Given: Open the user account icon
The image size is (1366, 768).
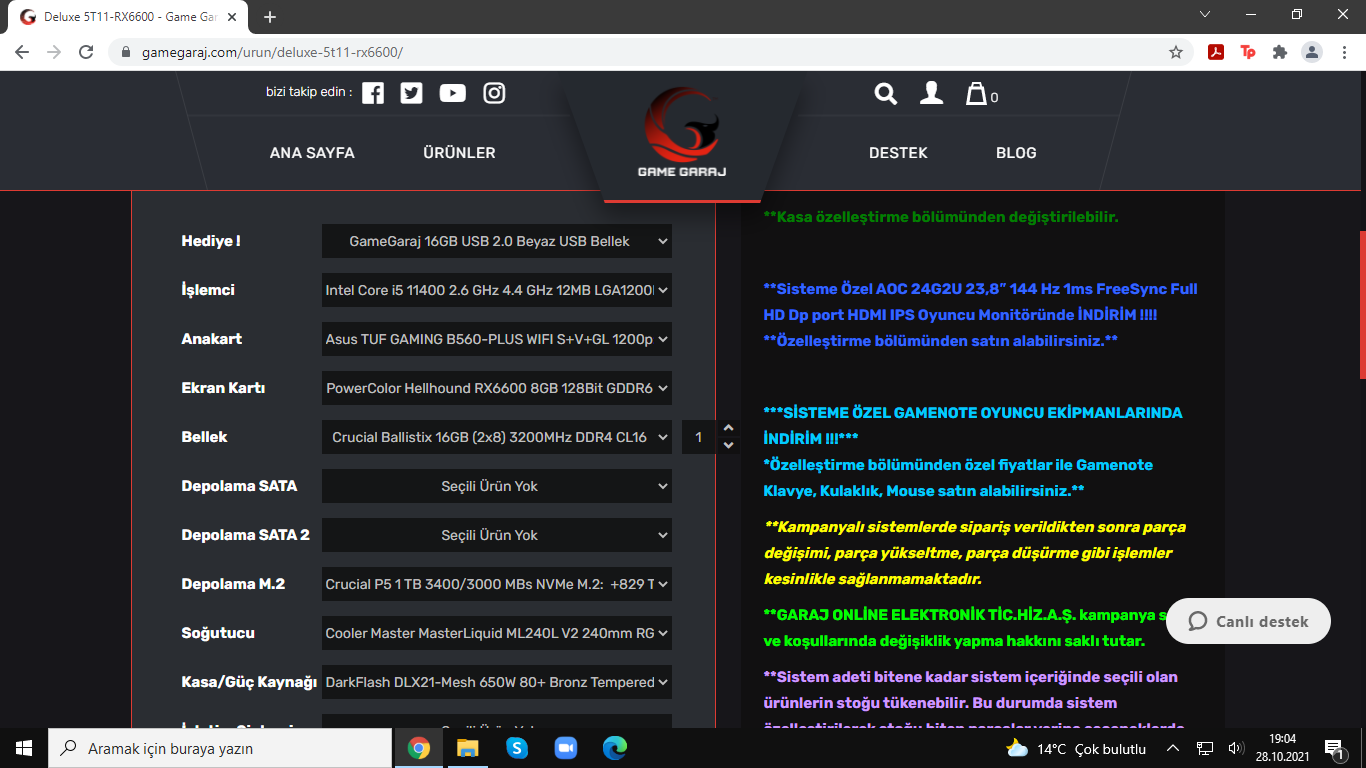Looking at the screenshot, I should click(x=931, y=93).
